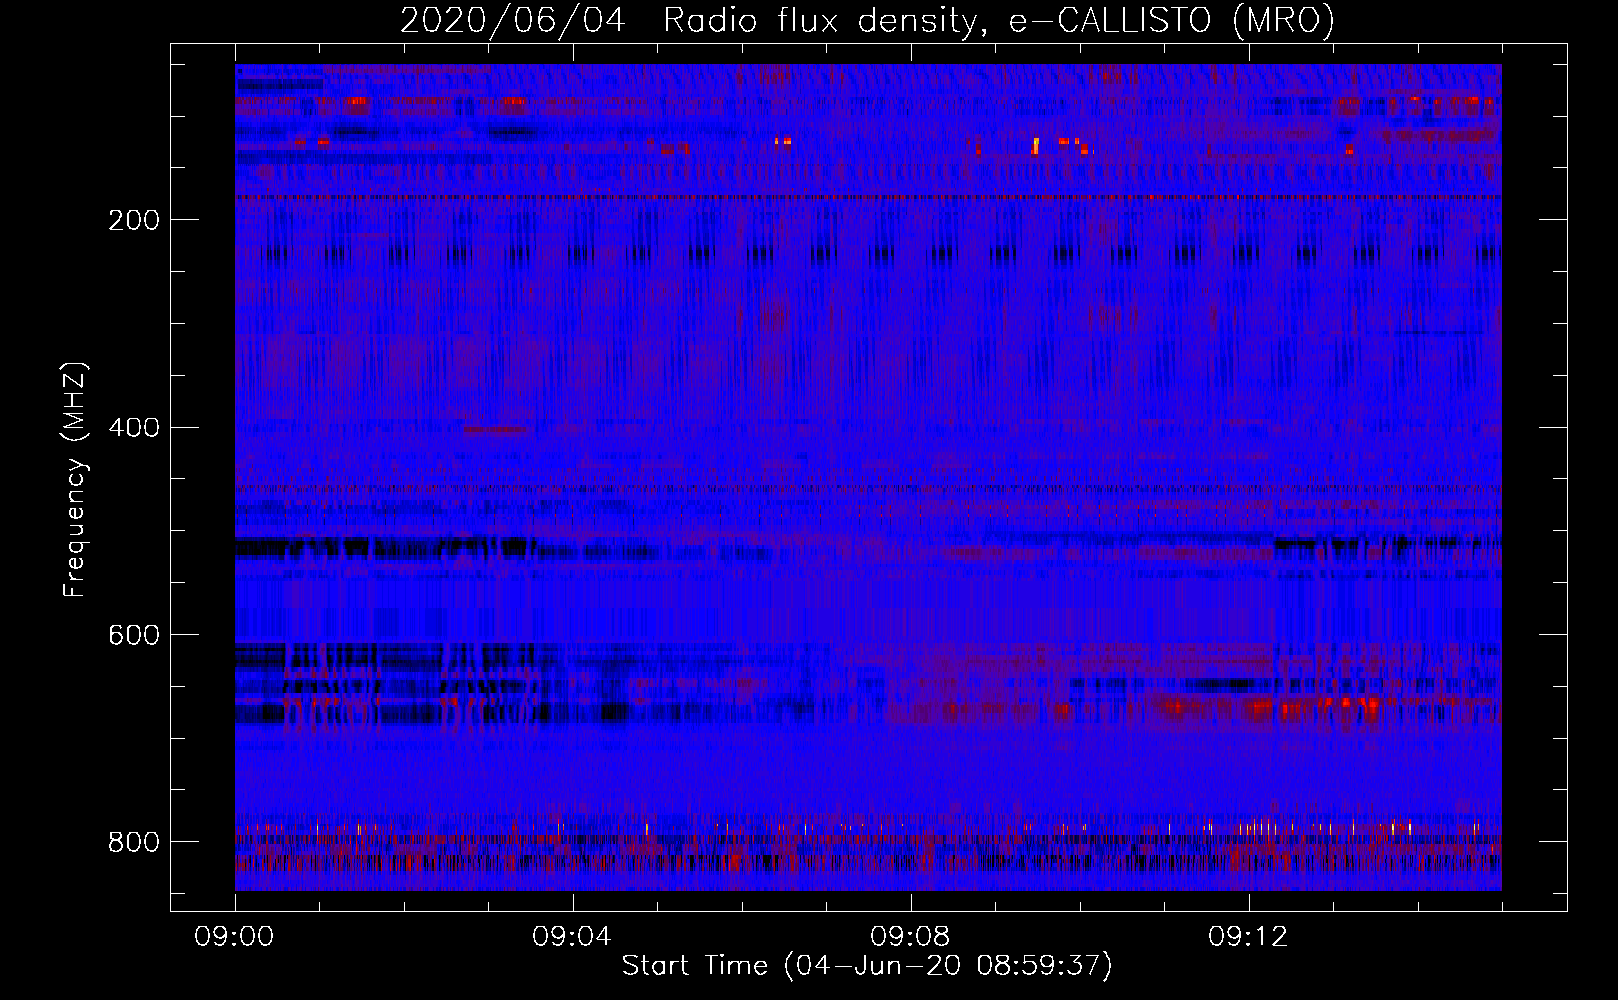Image resolution: width=1618 pixels, height=1000 pixels.
Task: Click the 09:04 time tick label
Action: tap(572, 937)
